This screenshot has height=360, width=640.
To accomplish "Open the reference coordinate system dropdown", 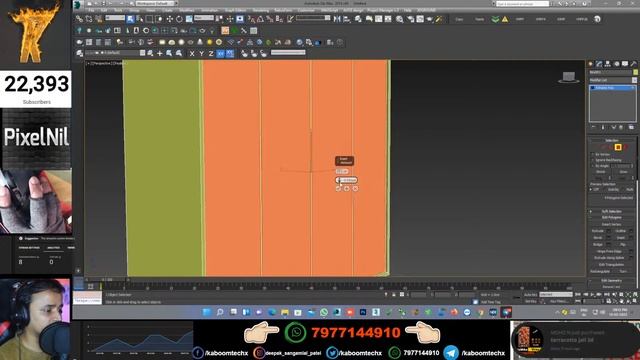I will pyautogui.click(x=204, y=18).
